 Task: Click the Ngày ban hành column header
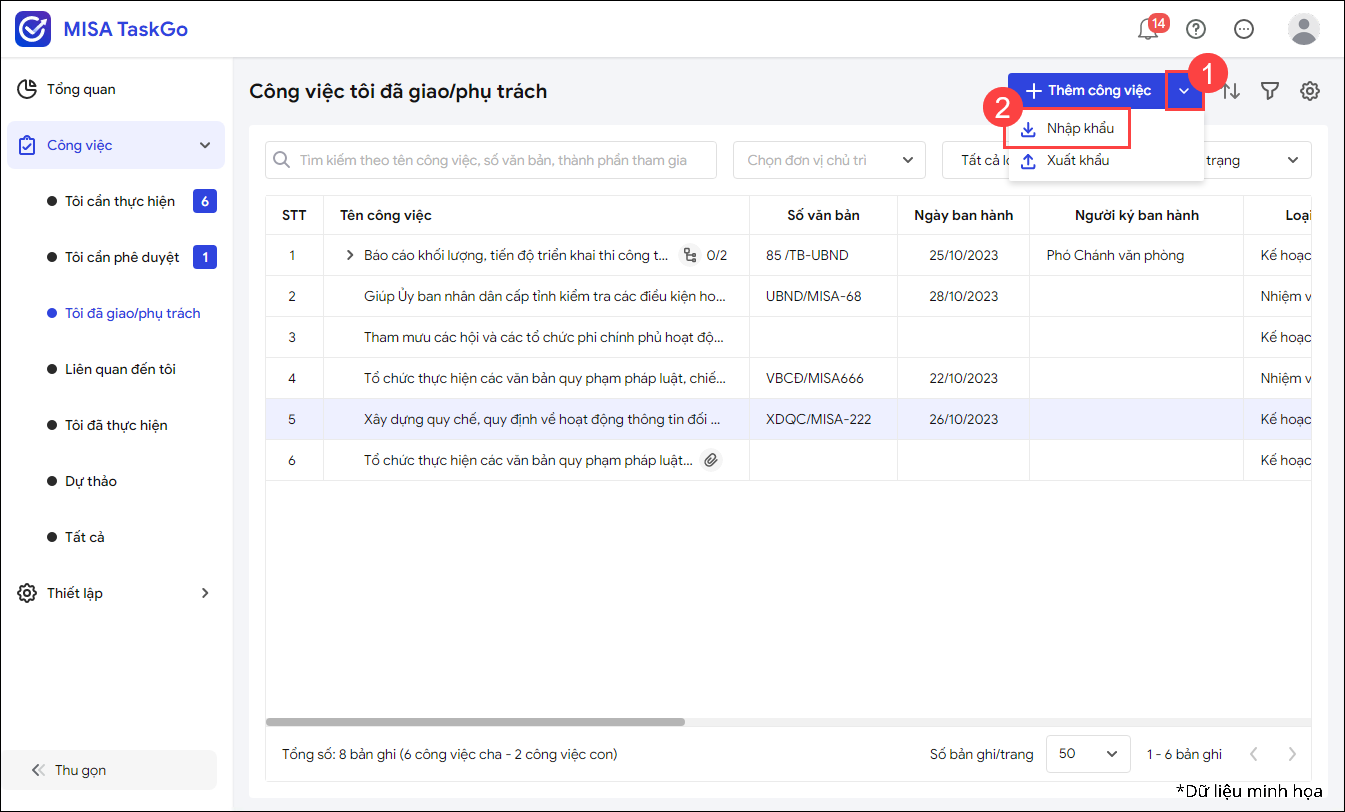click(963, 215)
